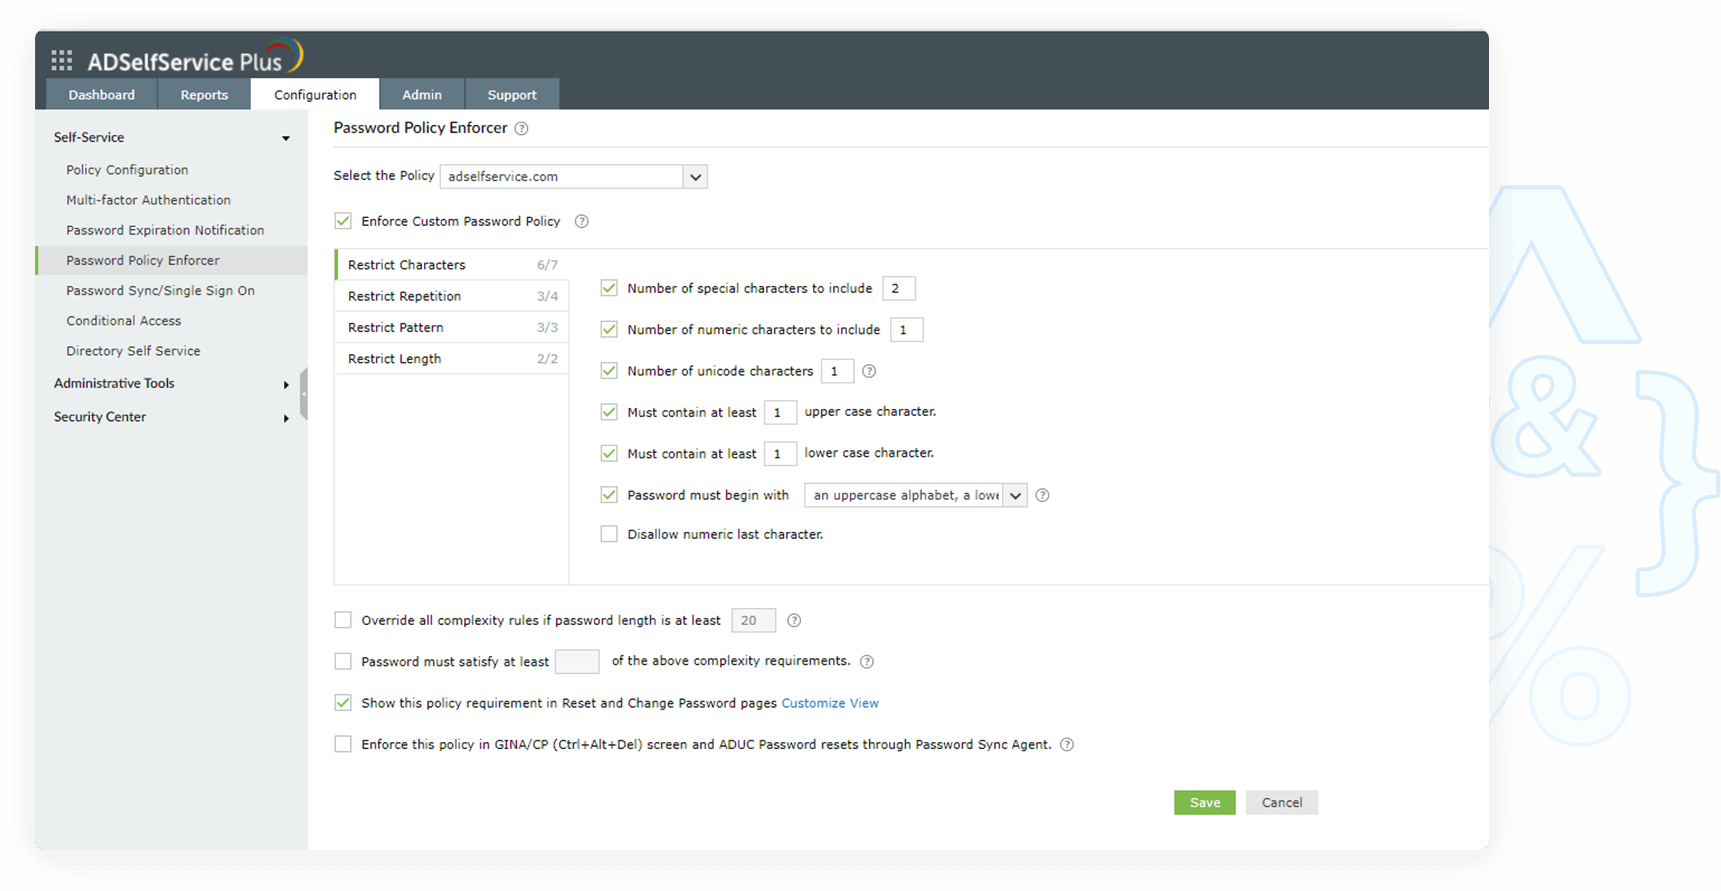
Task: Open the Customize View link
Action: point(830,703)
